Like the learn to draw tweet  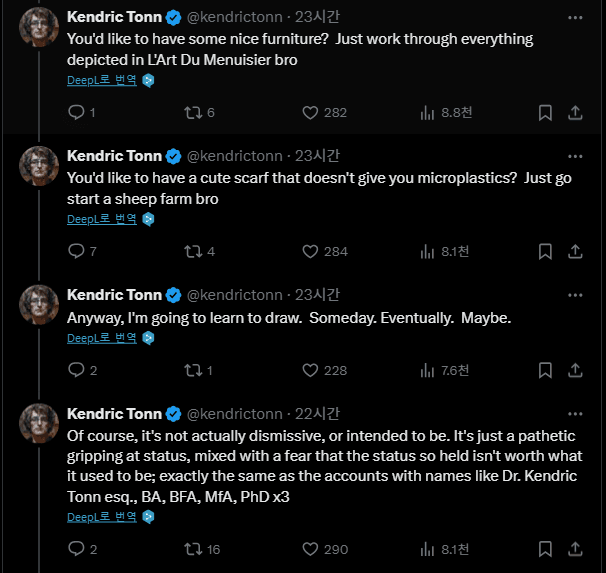point(310,370)
